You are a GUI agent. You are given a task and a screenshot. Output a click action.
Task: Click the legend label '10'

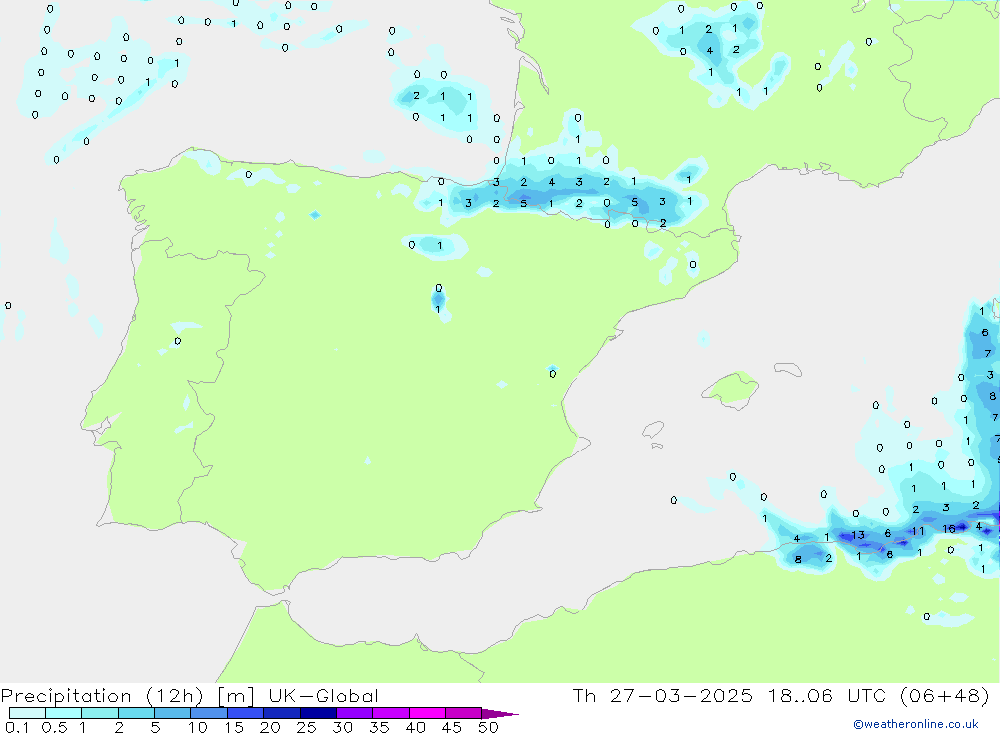coord(198,727)
